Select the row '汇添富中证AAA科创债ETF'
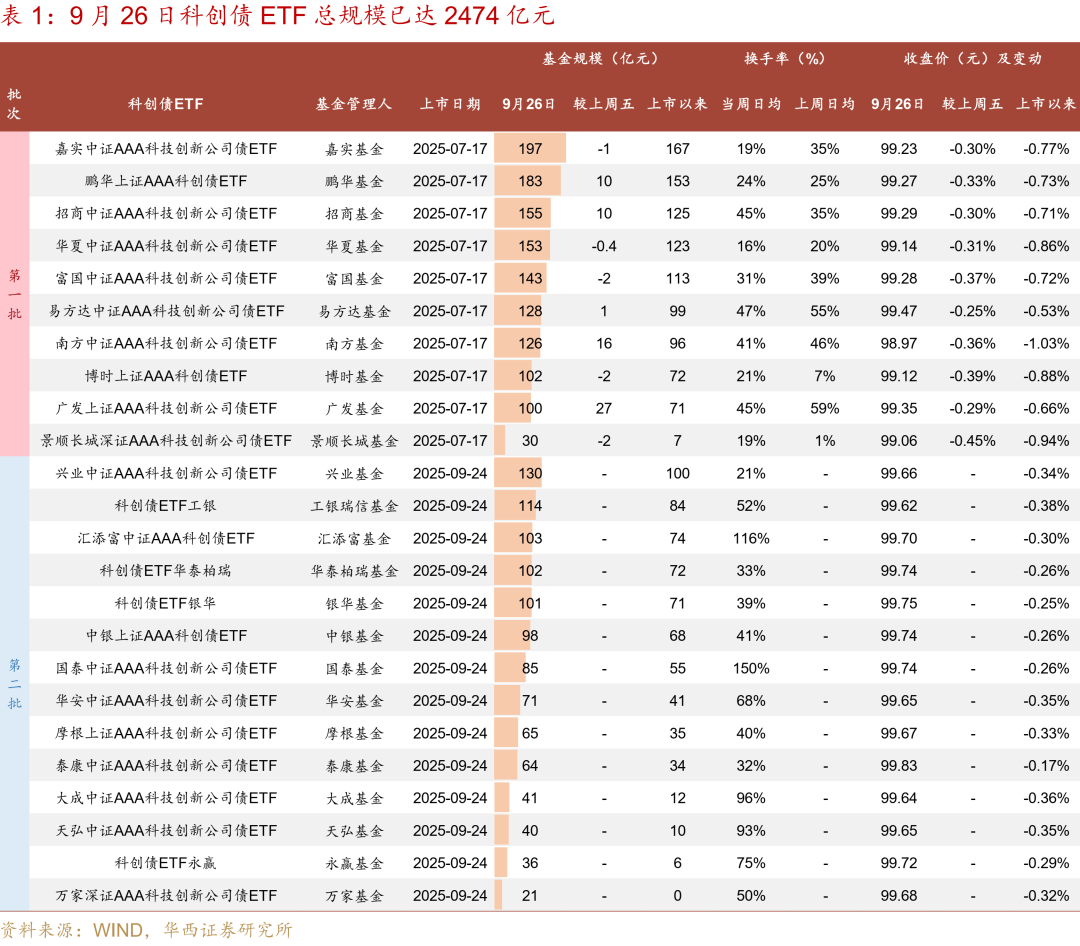 pyautogui.click(x=554, y=538)
